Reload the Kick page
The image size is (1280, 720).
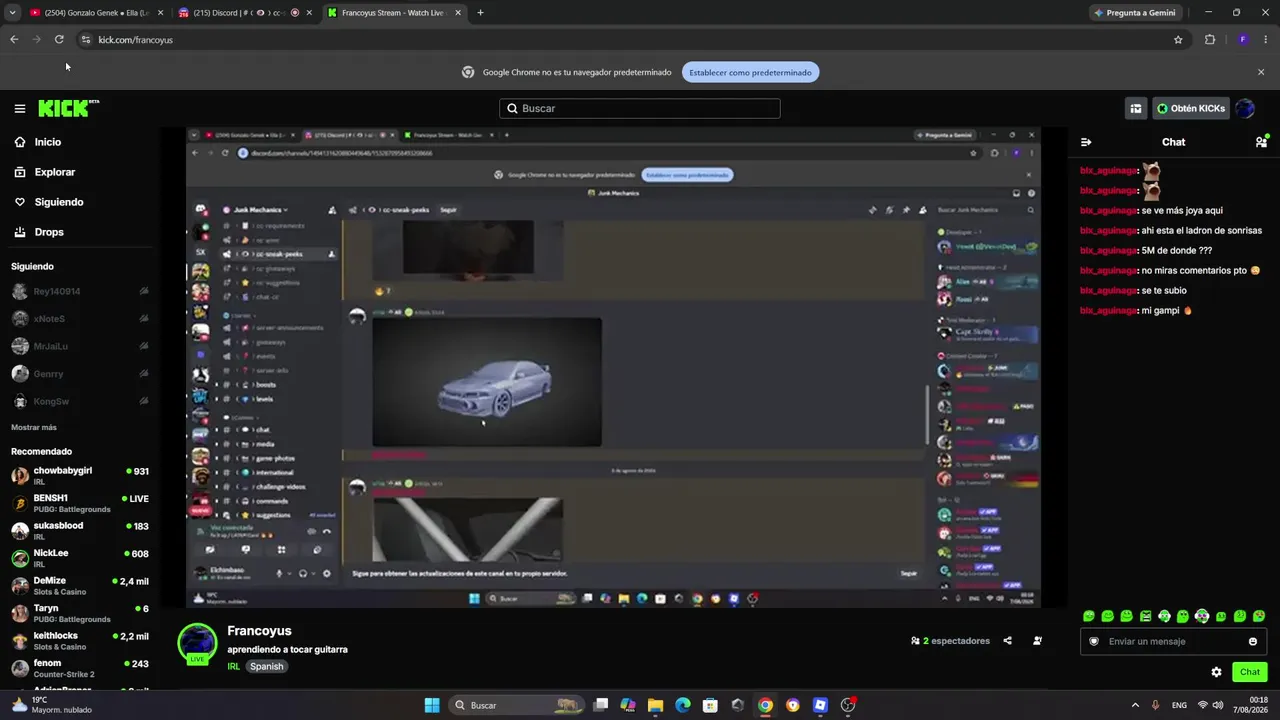tap(59, 40)
